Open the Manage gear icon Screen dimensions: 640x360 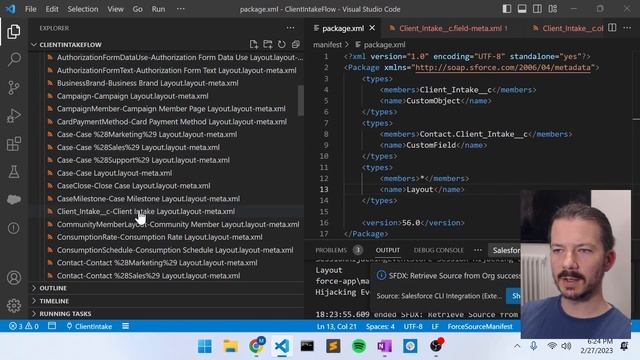coord(13,305)
